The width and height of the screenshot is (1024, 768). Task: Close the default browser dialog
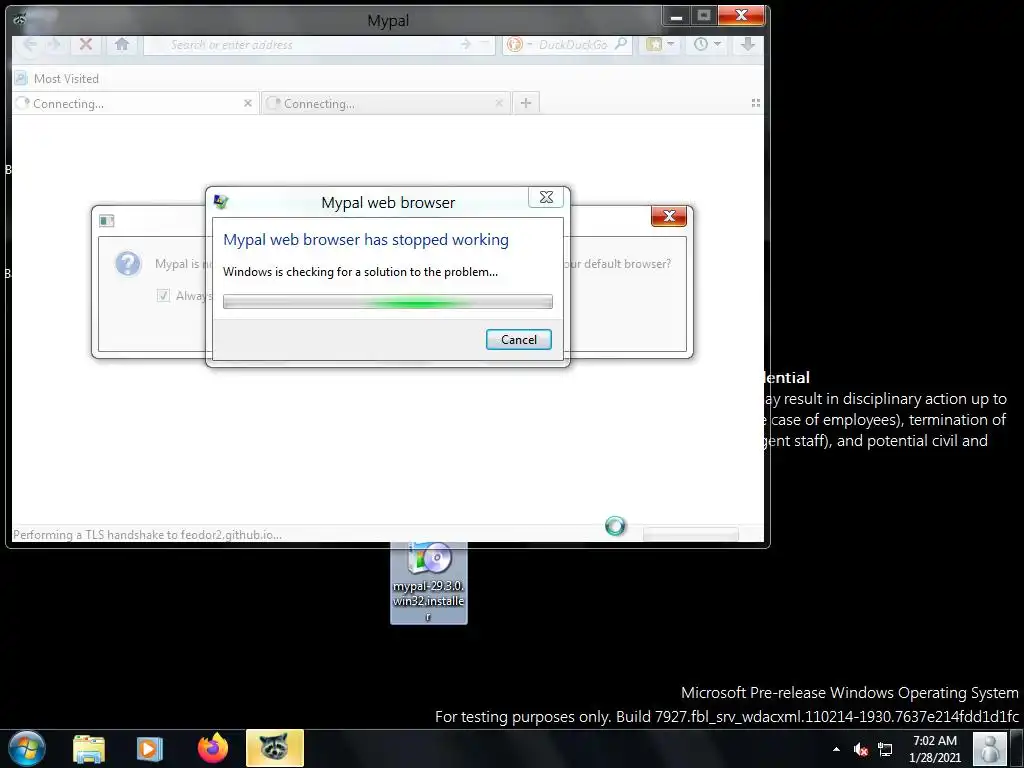click(x=669, y=216)
